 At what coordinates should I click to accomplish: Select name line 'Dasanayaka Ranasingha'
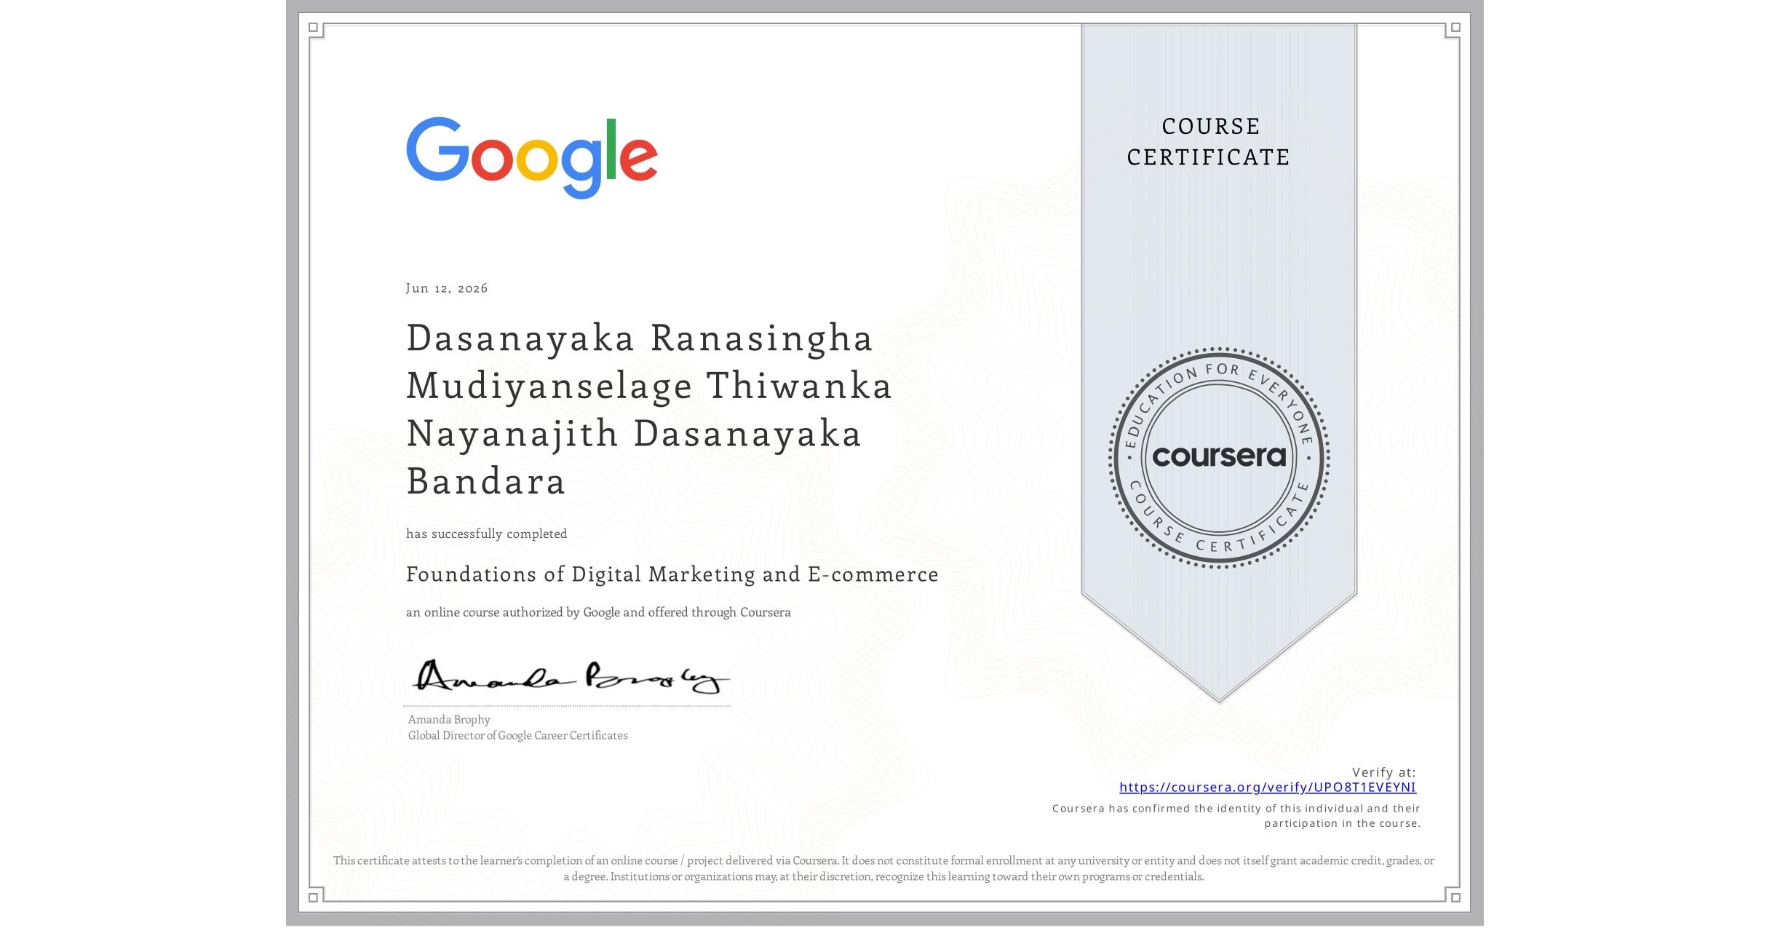[x=640, y=338]
